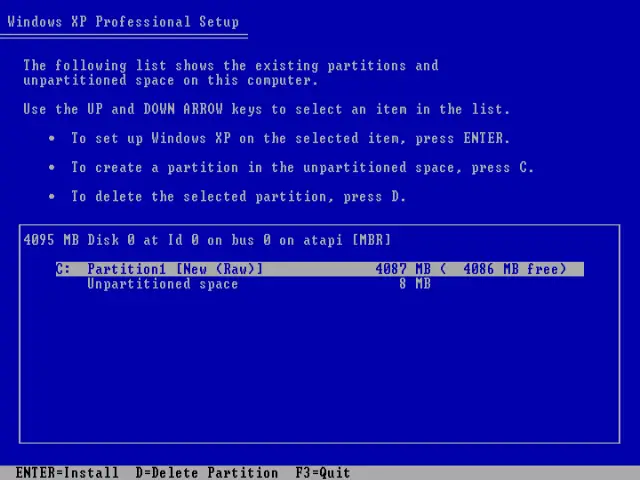640x480 pixels.
Task: Click the C: drive letter label
Action: coord(63,269)
